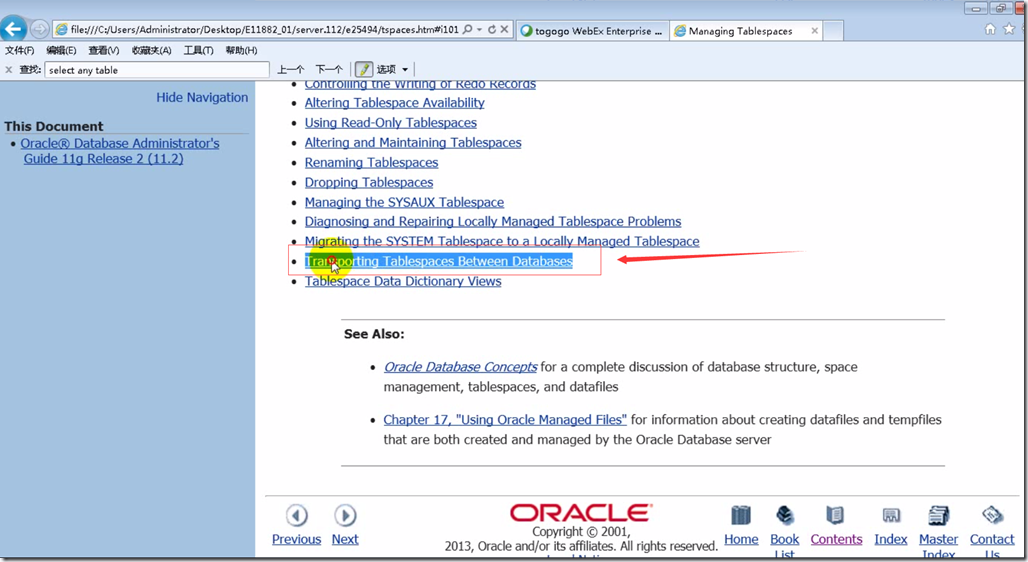Stop loading with the X icon
The image size is (1028, 562).
pos(504,30)
